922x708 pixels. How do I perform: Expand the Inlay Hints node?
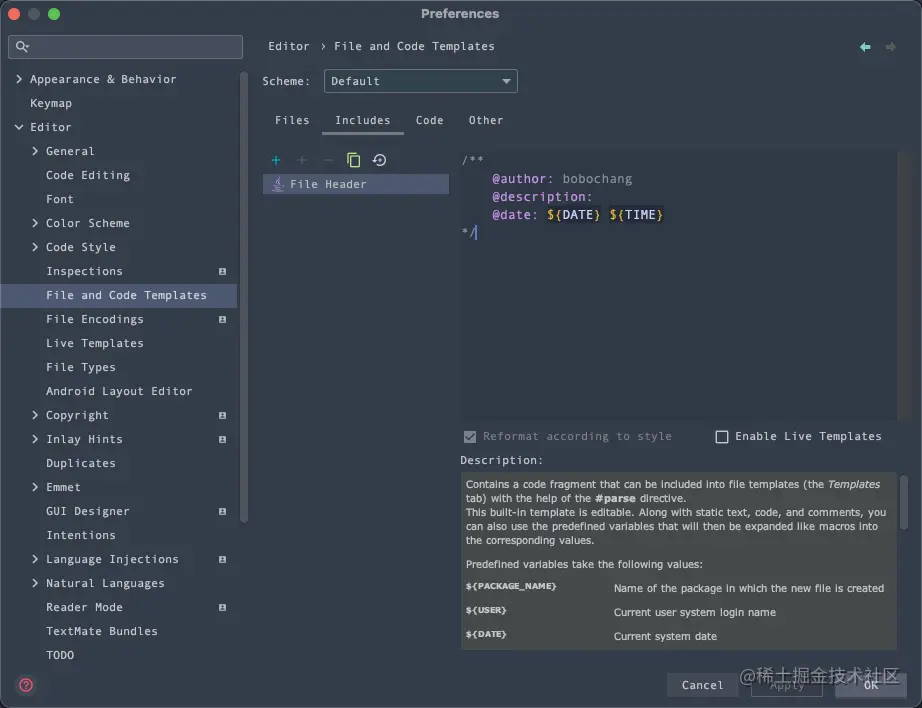click(35, 439)
